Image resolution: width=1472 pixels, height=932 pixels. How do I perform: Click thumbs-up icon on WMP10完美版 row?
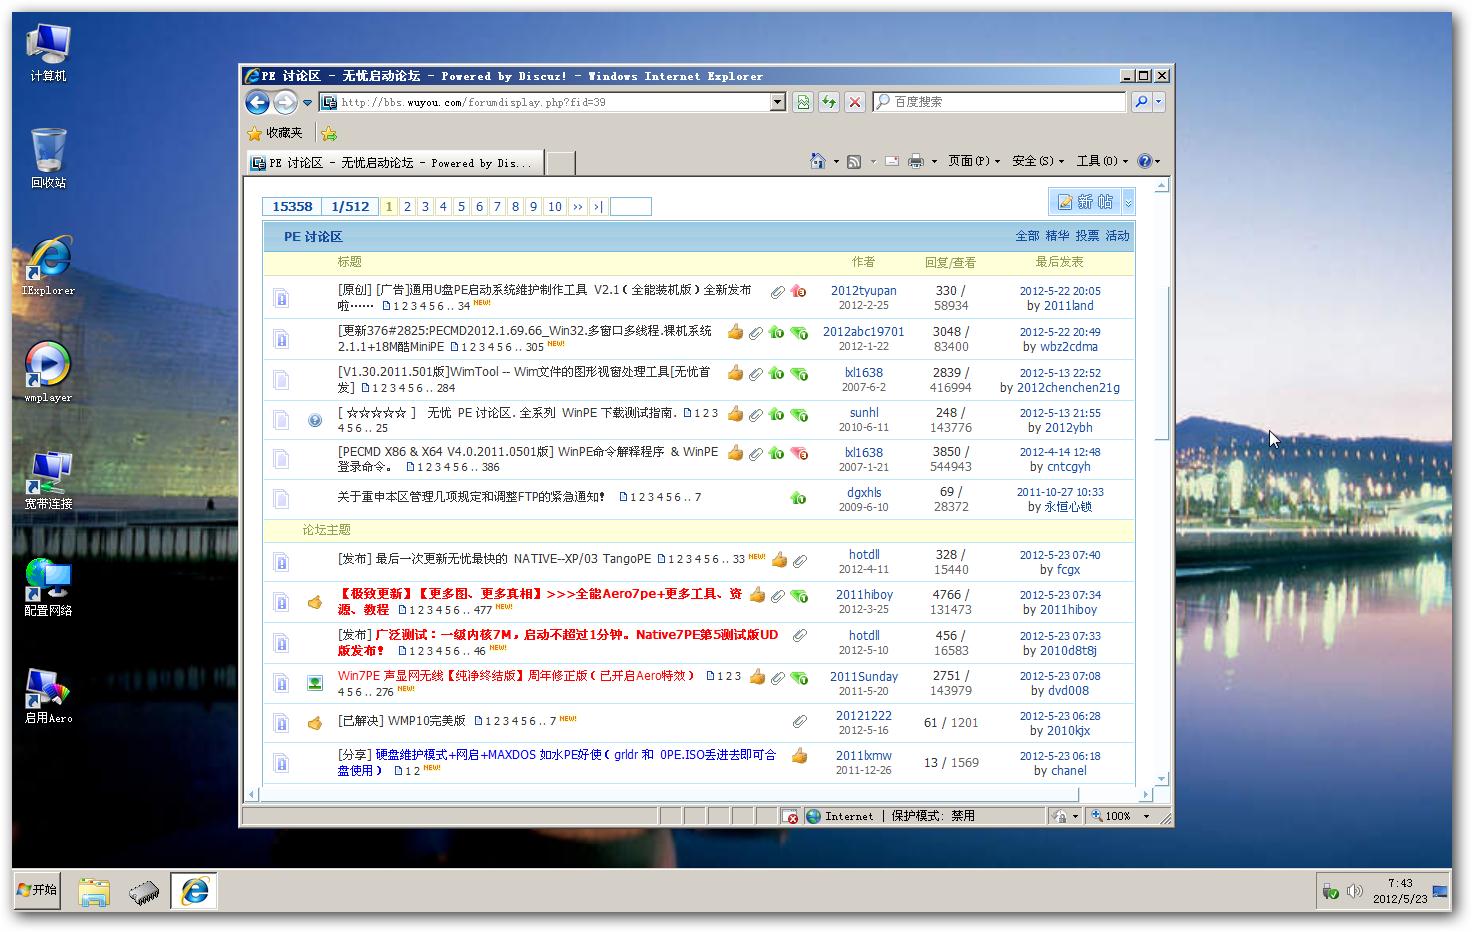(x=315, y=723)
